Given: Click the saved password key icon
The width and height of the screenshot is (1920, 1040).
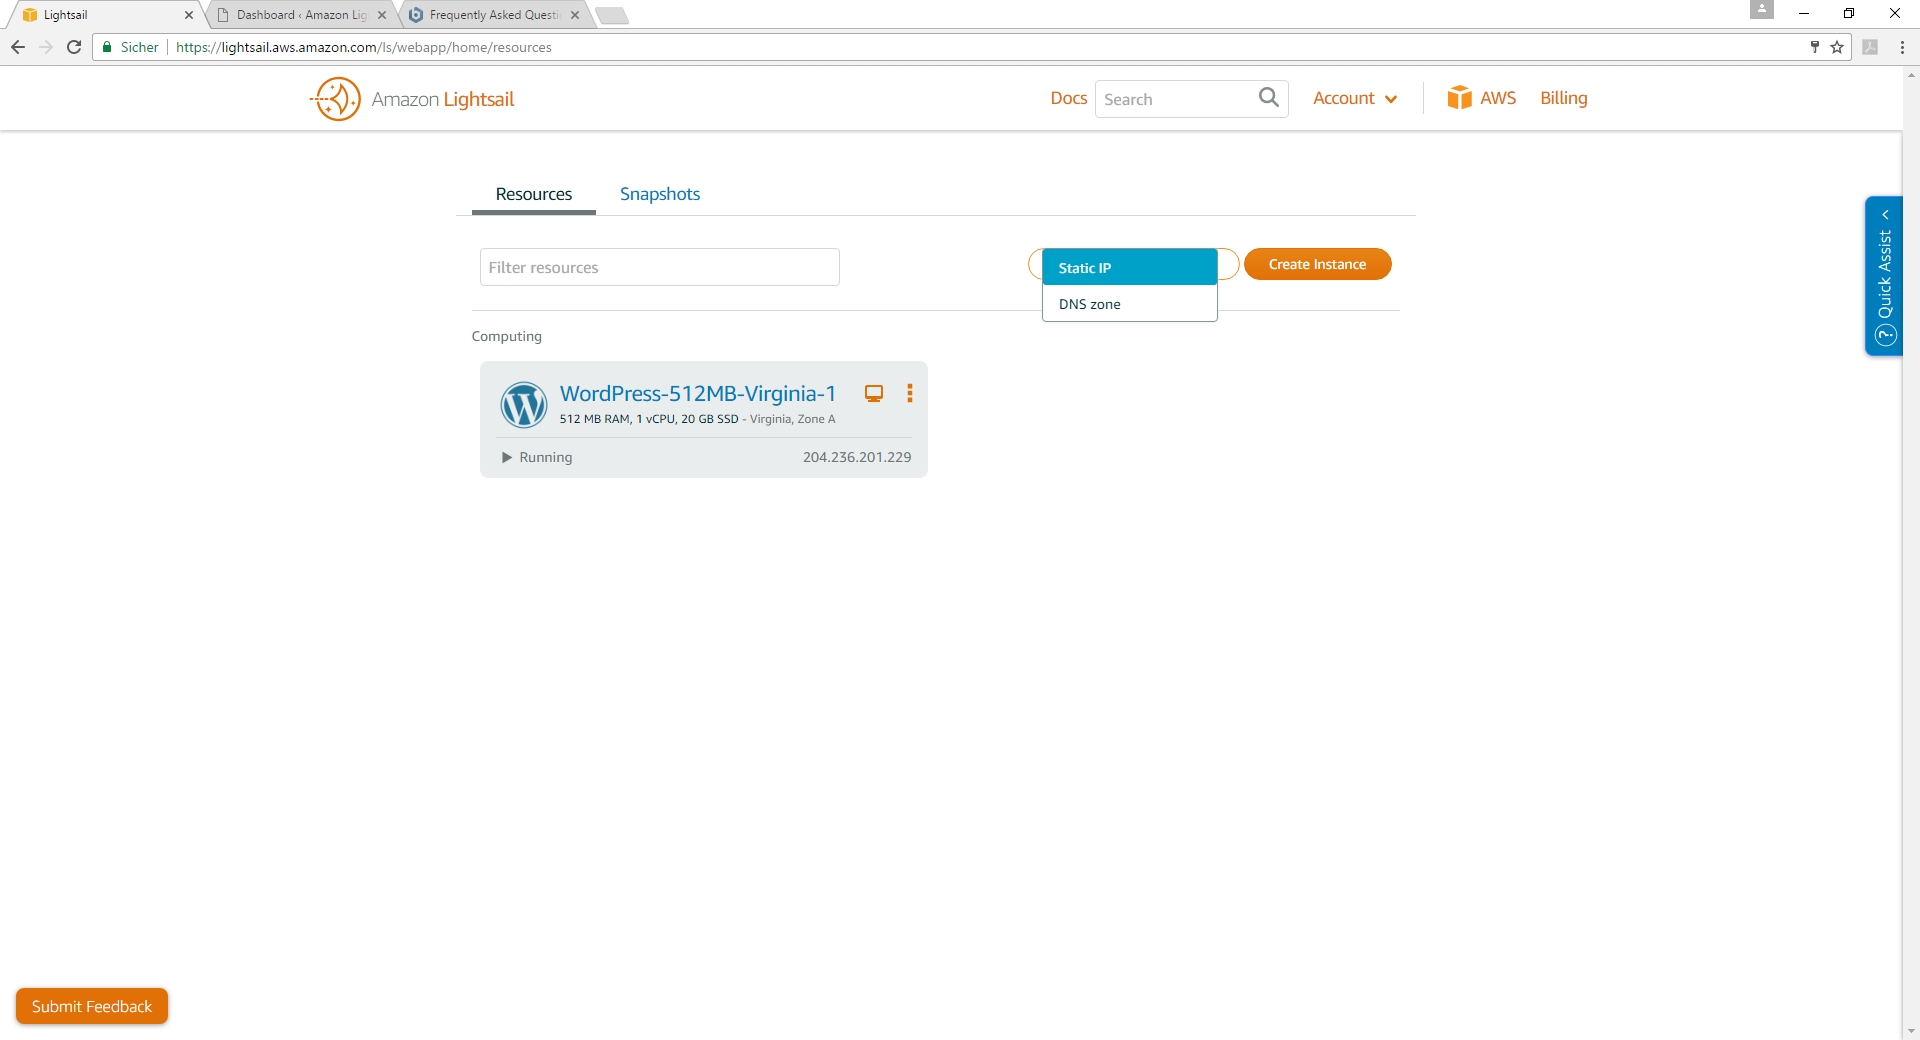Looking at the screenshot, I should pyautogui.click(x=1814, y=47).
